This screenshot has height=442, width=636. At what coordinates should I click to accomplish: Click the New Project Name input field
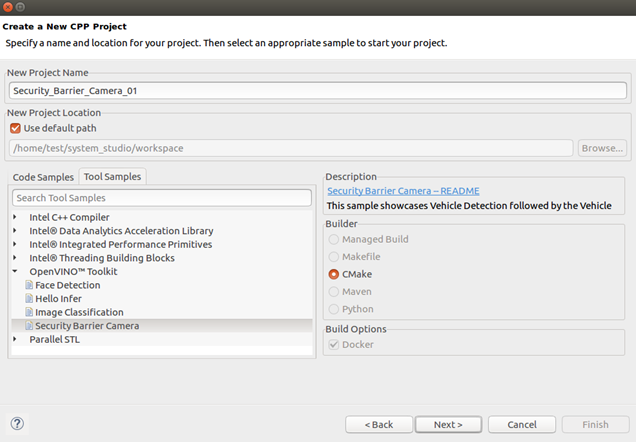(x=318, y=90)
